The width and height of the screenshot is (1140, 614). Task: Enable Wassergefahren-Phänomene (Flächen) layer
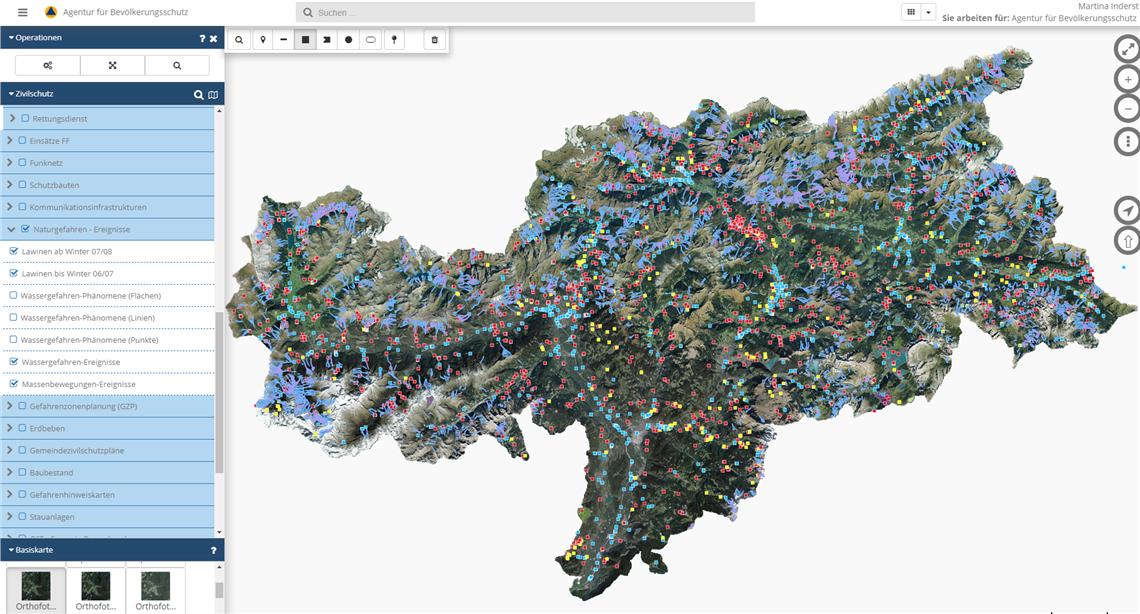point(14,295)
